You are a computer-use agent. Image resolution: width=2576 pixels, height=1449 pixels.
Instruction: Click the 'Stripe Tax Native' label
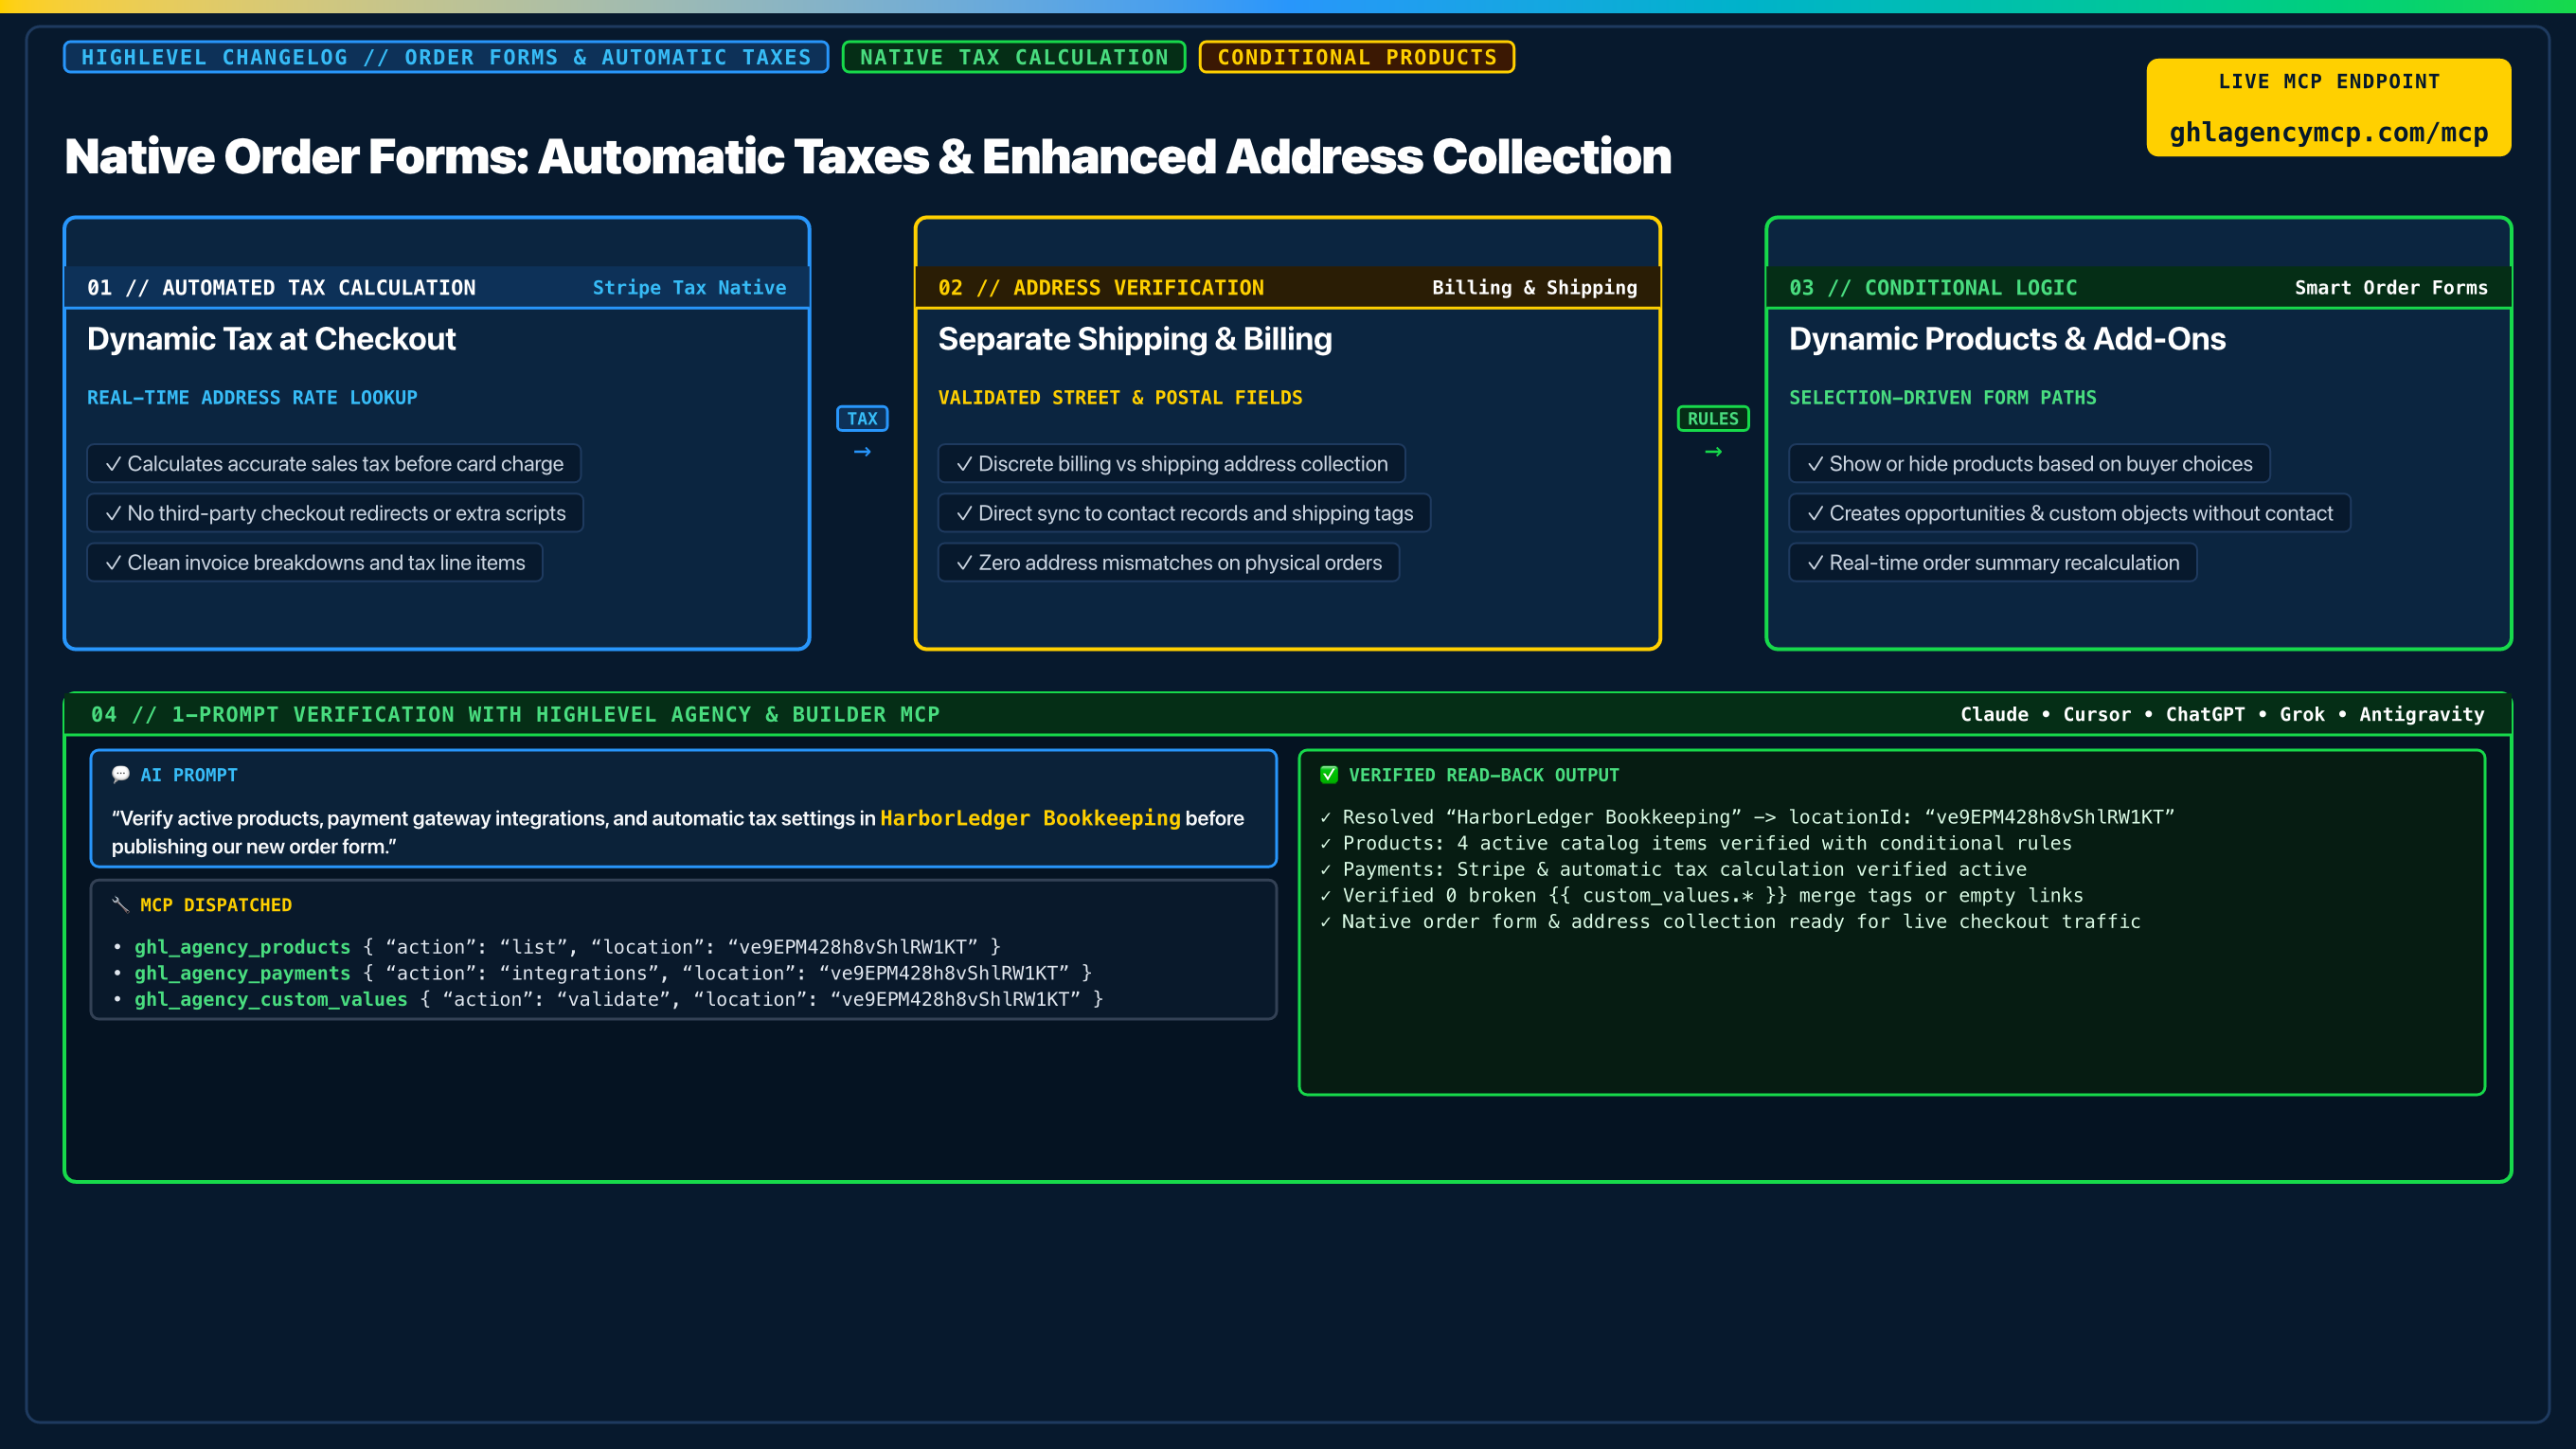coord(689,287)
